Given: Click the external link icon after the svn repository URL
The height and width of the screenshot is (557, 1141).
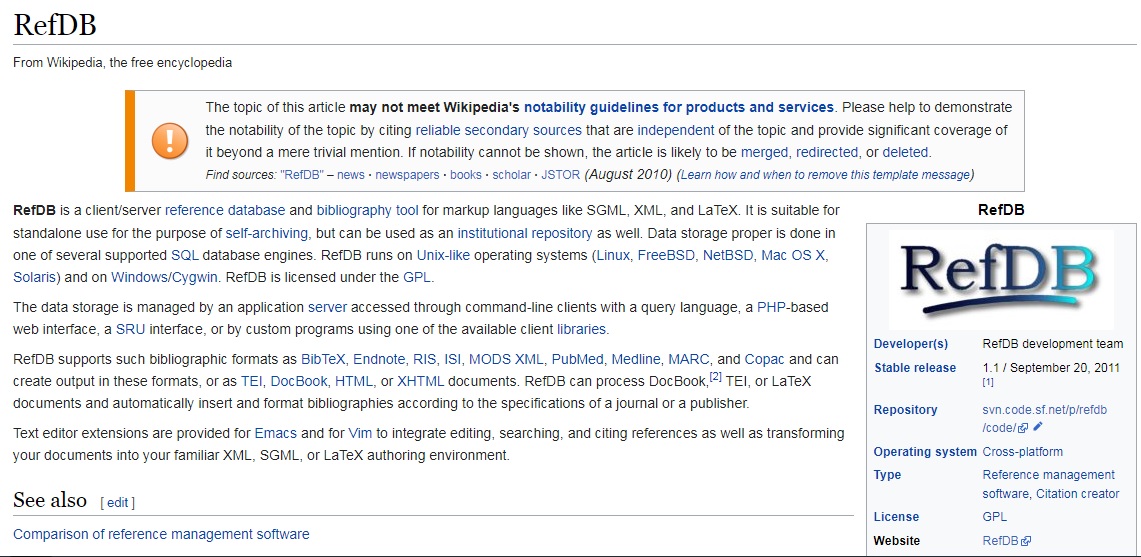Looking at the screenshot, I should tap(1023, 427).
